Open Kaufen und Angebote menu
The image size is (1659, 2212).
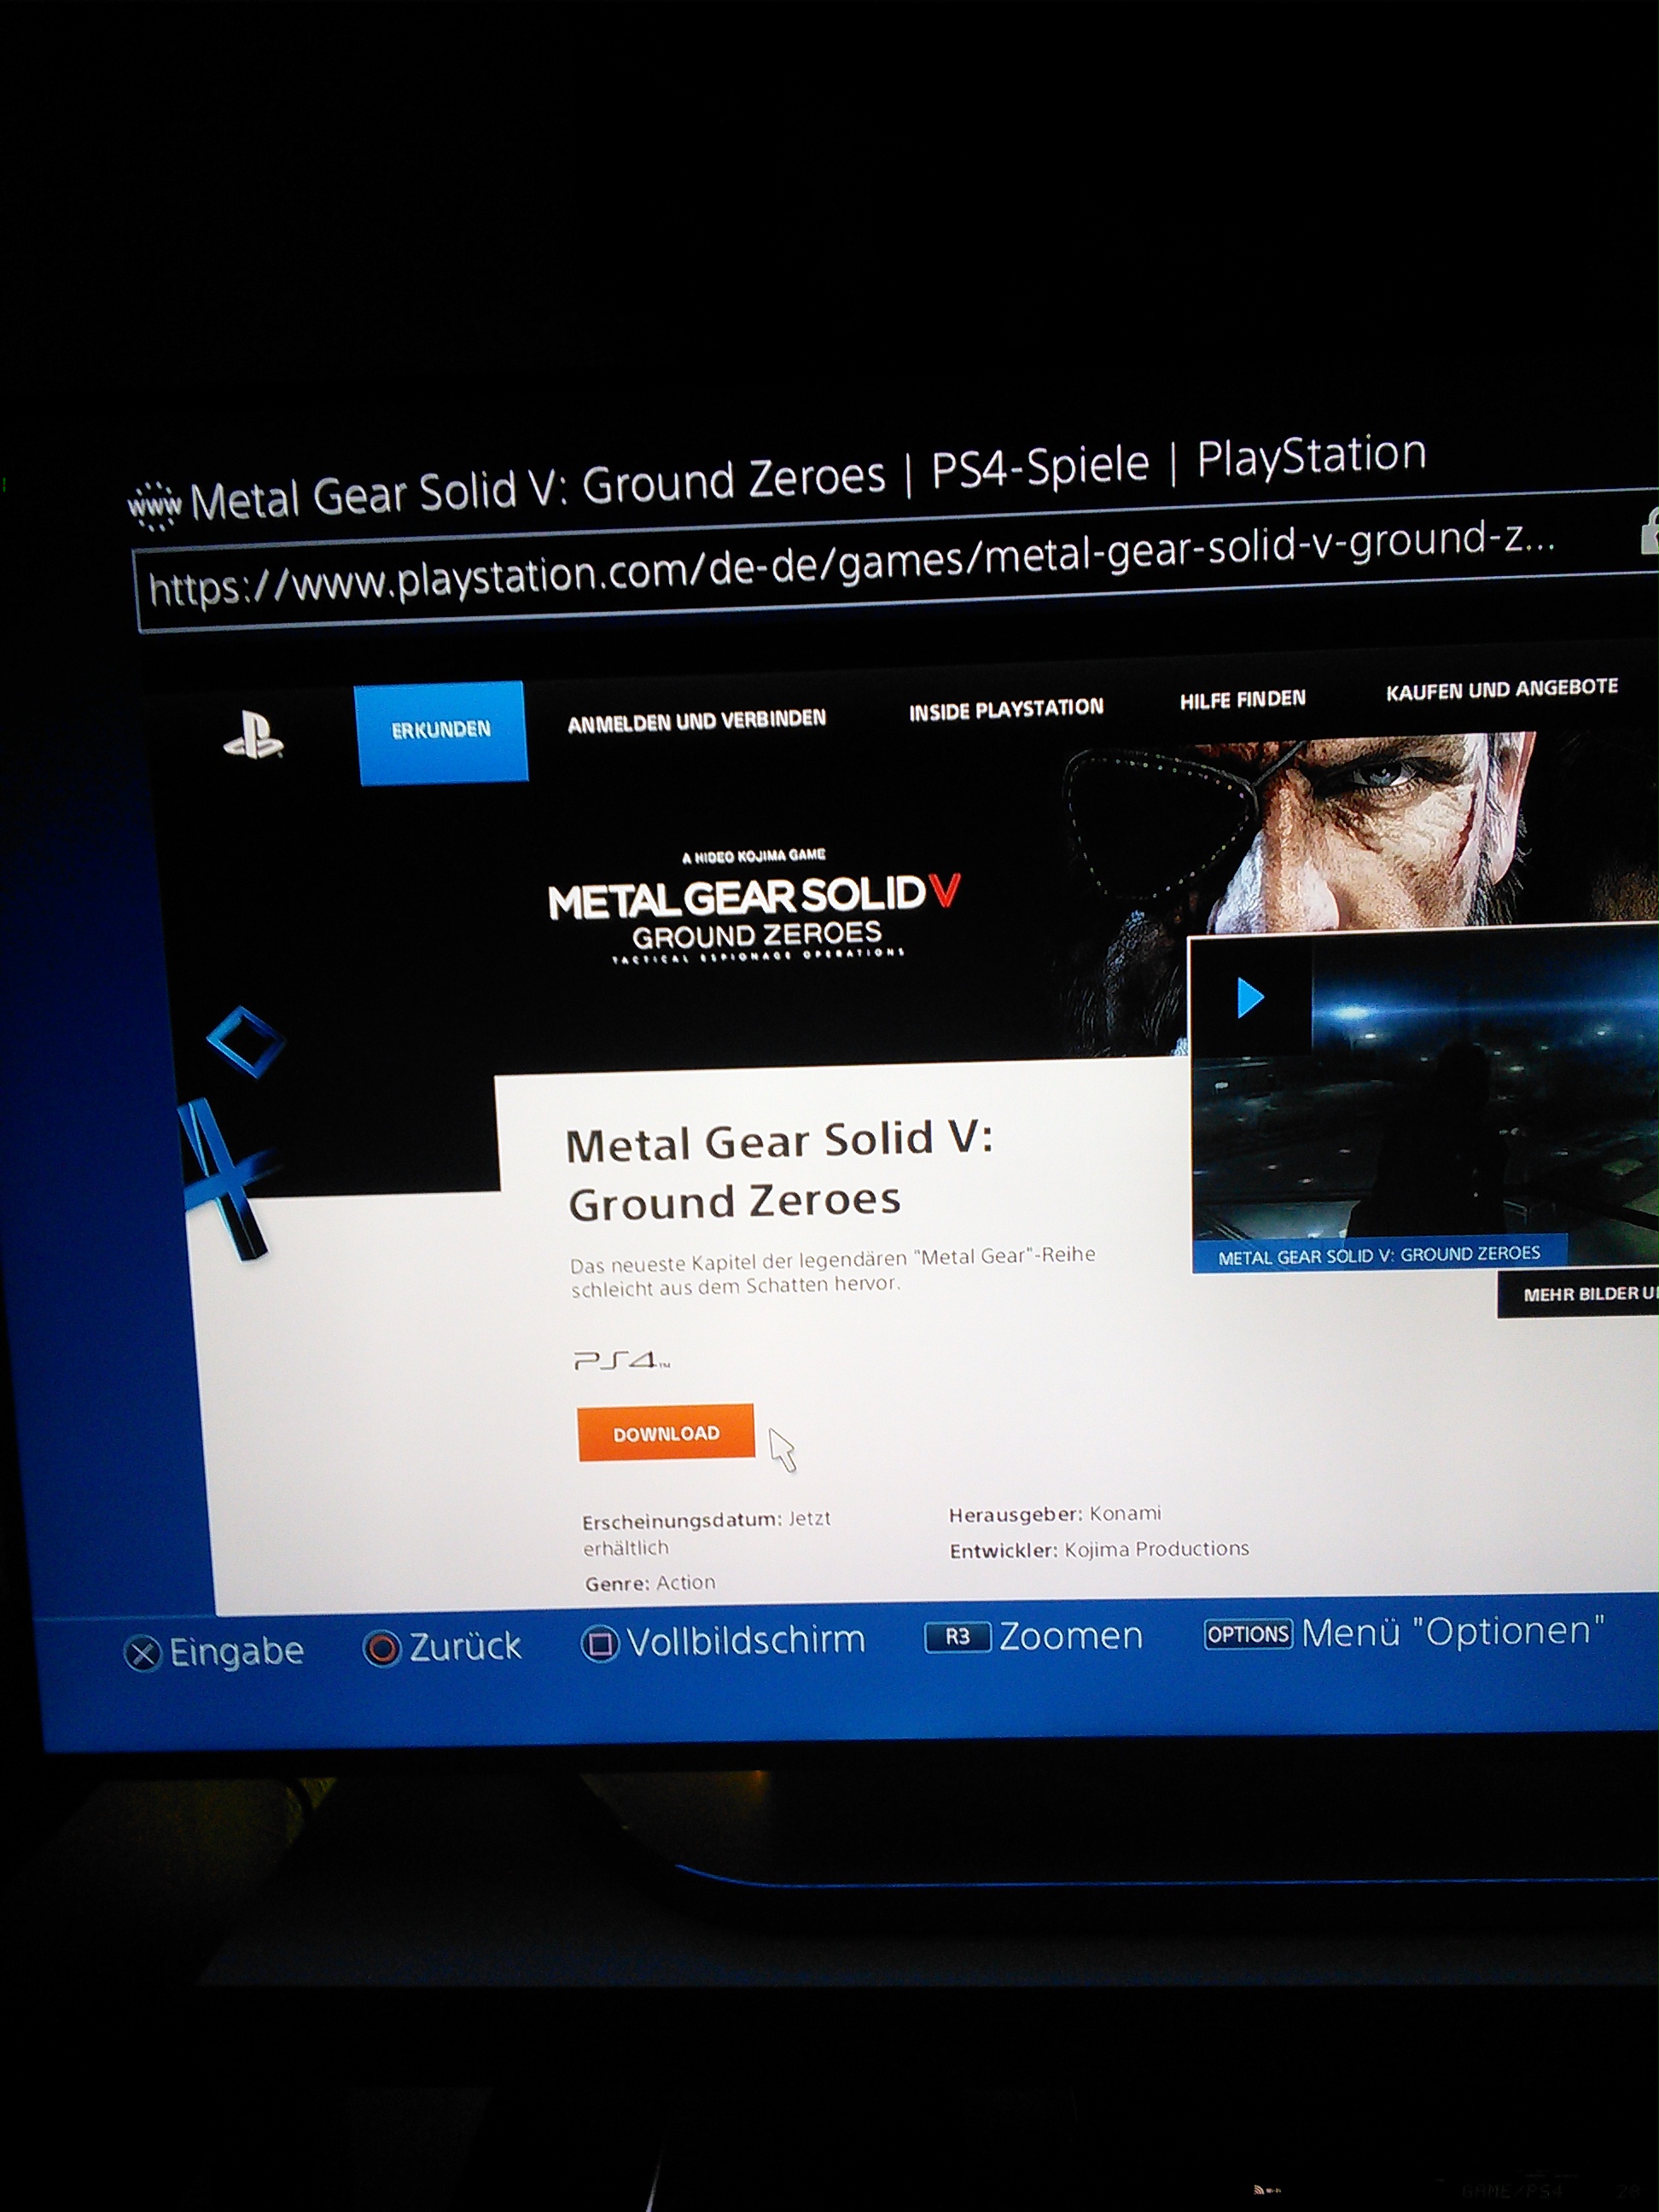[x=1501, y=689]
